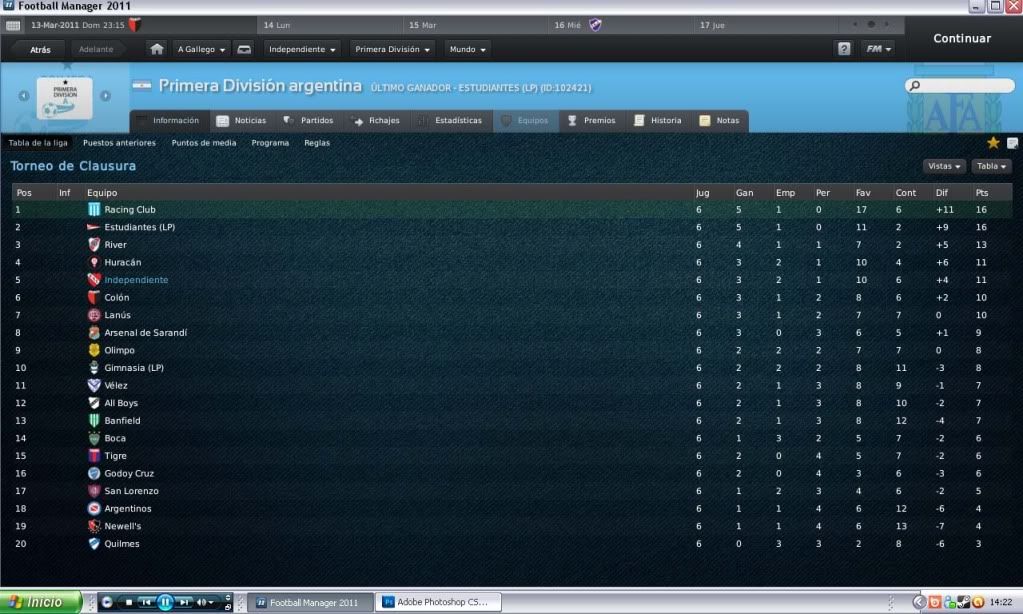This screenshot has height=614, width=1023.
Task: Click the Tigre club badge
Action: (x=94, y=456)
